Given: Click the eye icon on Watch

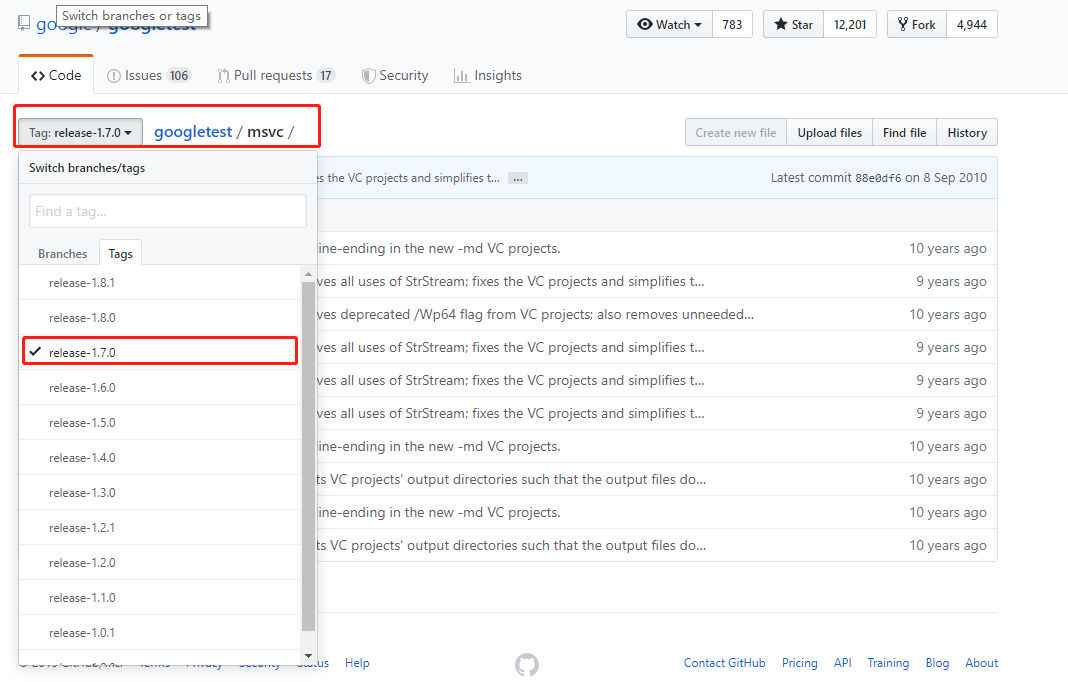Looking at the screenshot, I should [644, 25].
